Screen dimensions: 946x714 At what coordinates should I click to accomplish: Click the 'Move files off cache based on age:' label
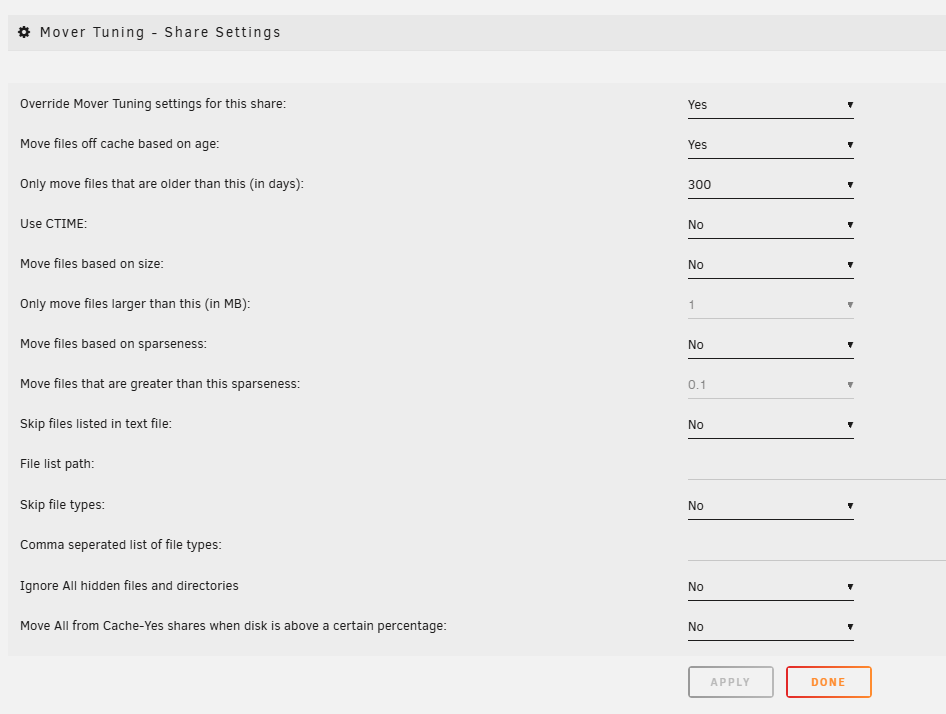pyautogui.click(x=119, y=144)
